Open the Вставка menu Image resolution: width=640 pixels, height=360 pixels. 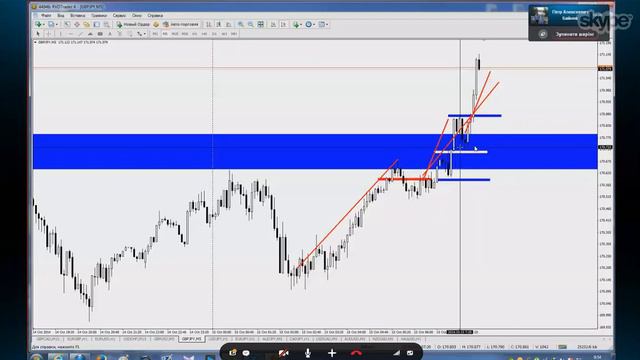pos(78,16)
